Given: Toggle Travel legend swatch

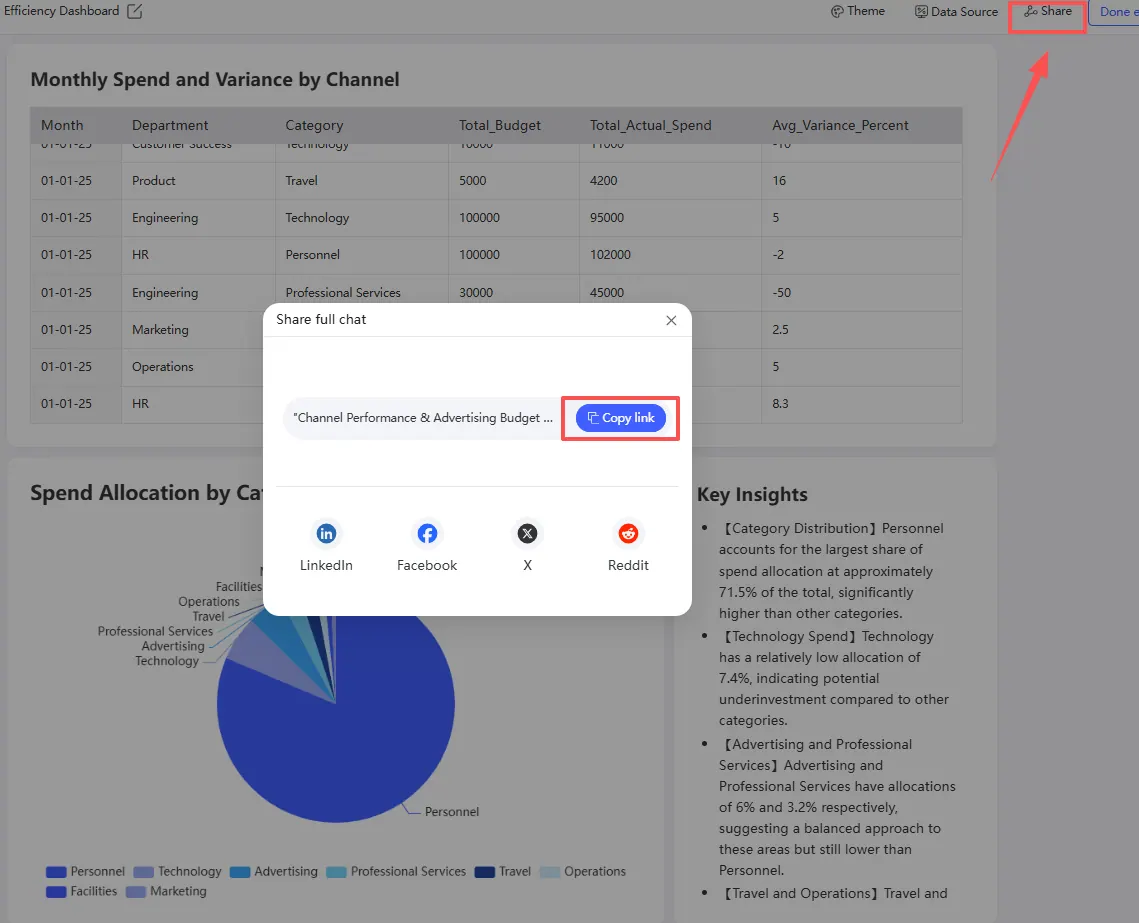Looking at the screenshot, I should click(485, 872).
